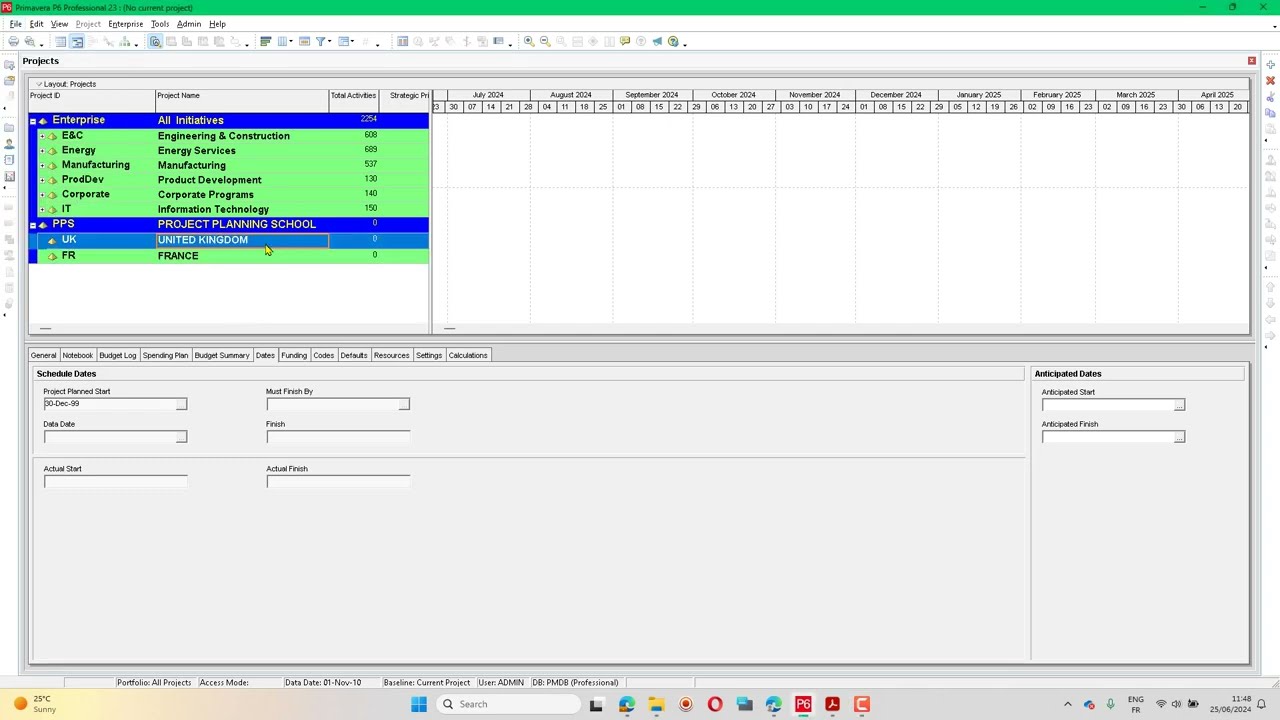The image size is (1280, 720).
Task: Switch to the Budget Log tab
Action: point(117,355)
